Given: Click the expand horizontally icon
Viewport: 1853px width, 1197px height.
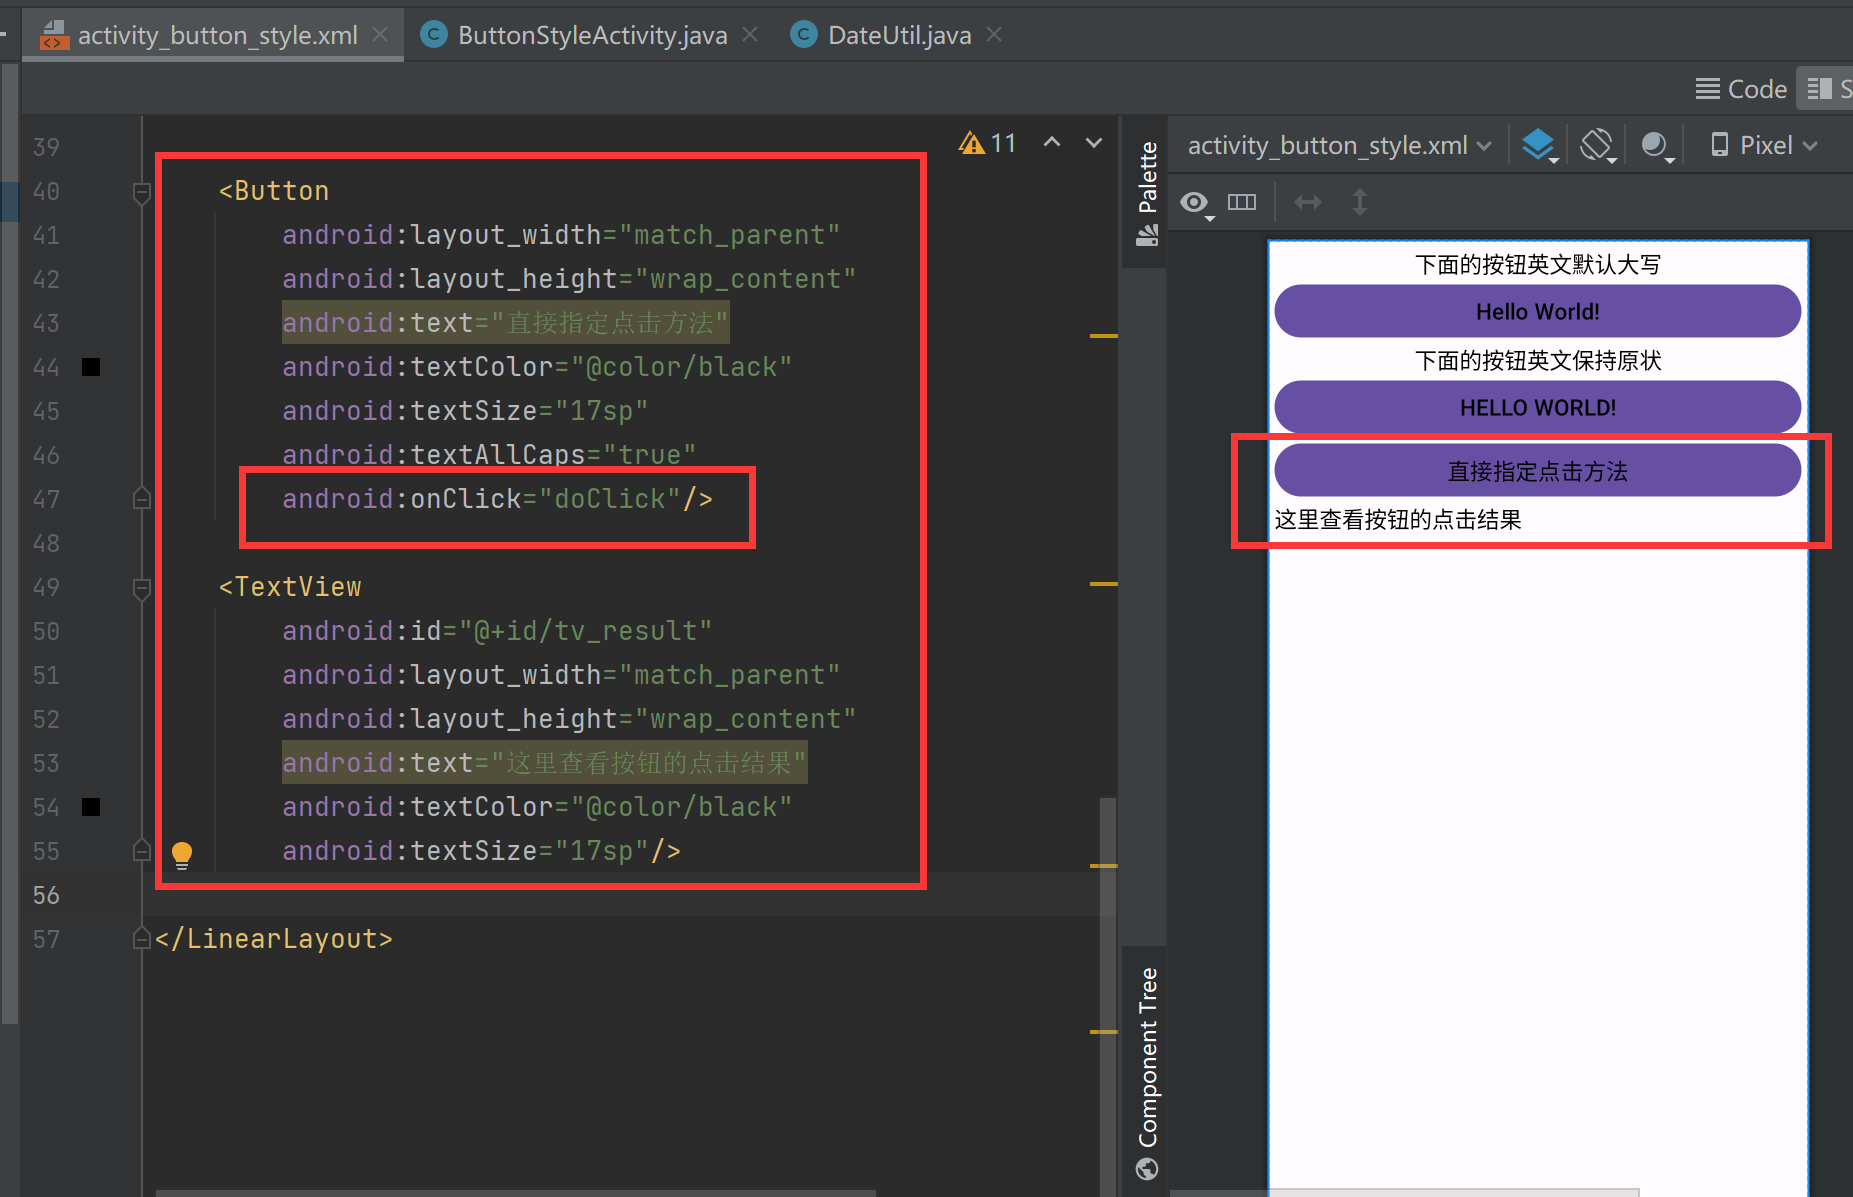Looking at the screenshot, I should pos(1308,202).
